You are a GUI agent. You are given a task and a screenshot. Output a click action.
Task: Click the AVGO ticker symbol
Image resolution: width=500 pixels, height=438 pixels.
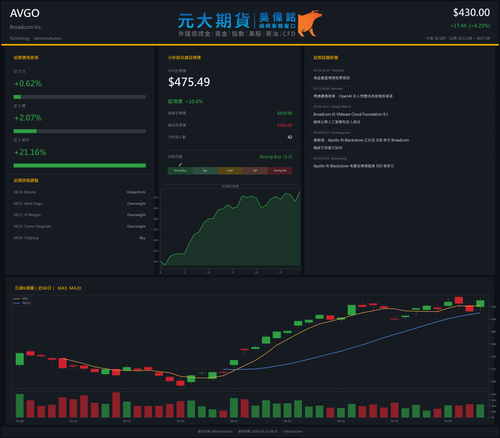[25, 13]
